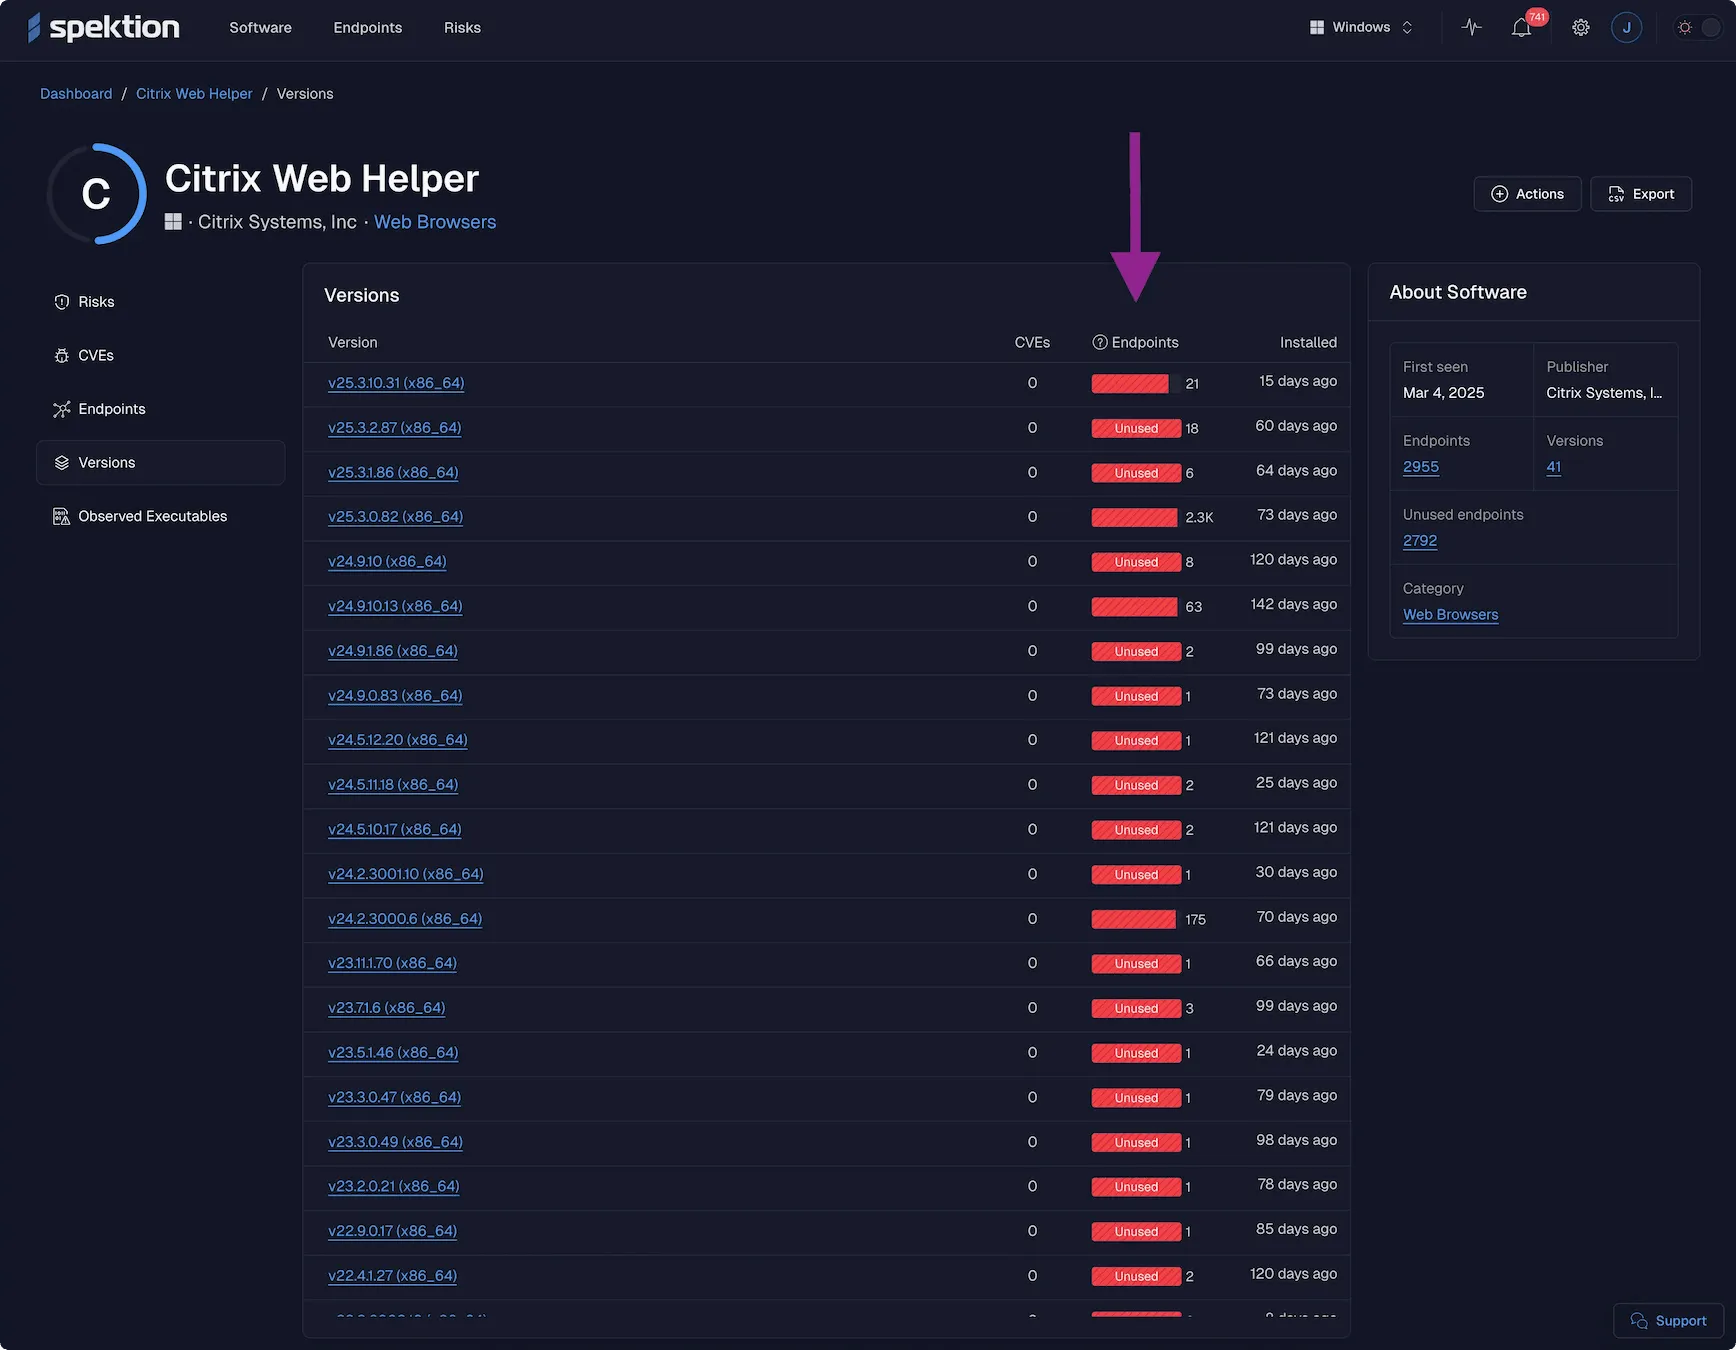Click the activity pulse icon in header
1736x1350 pixels.
pos(1471,27)
